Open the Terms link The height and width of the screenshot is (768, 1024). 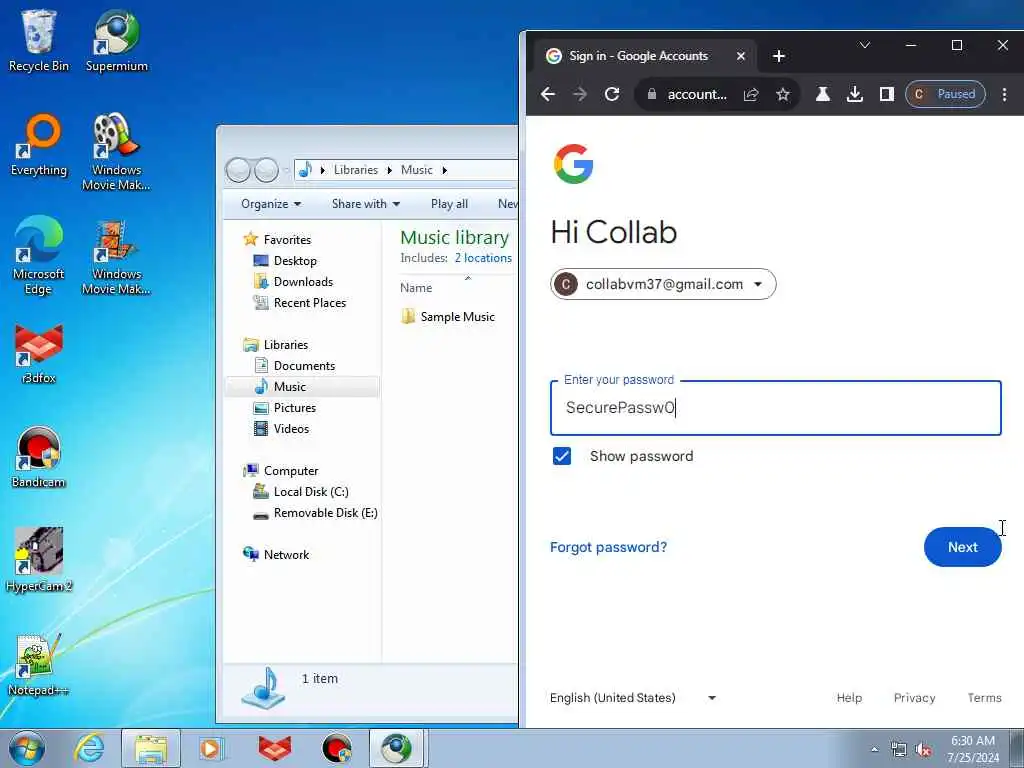point(984,697)
